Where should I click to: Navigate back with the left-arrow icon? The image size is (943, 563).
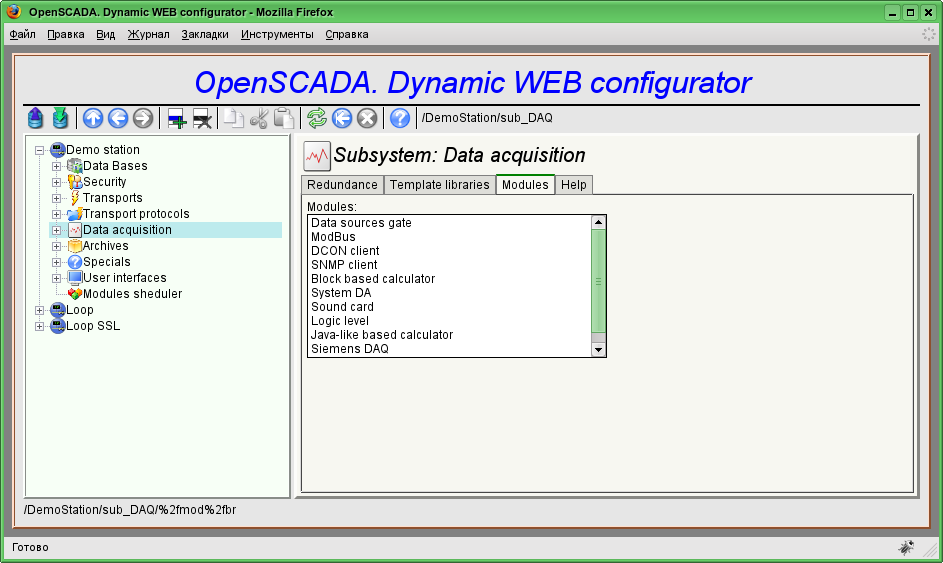tap(118, 118)
